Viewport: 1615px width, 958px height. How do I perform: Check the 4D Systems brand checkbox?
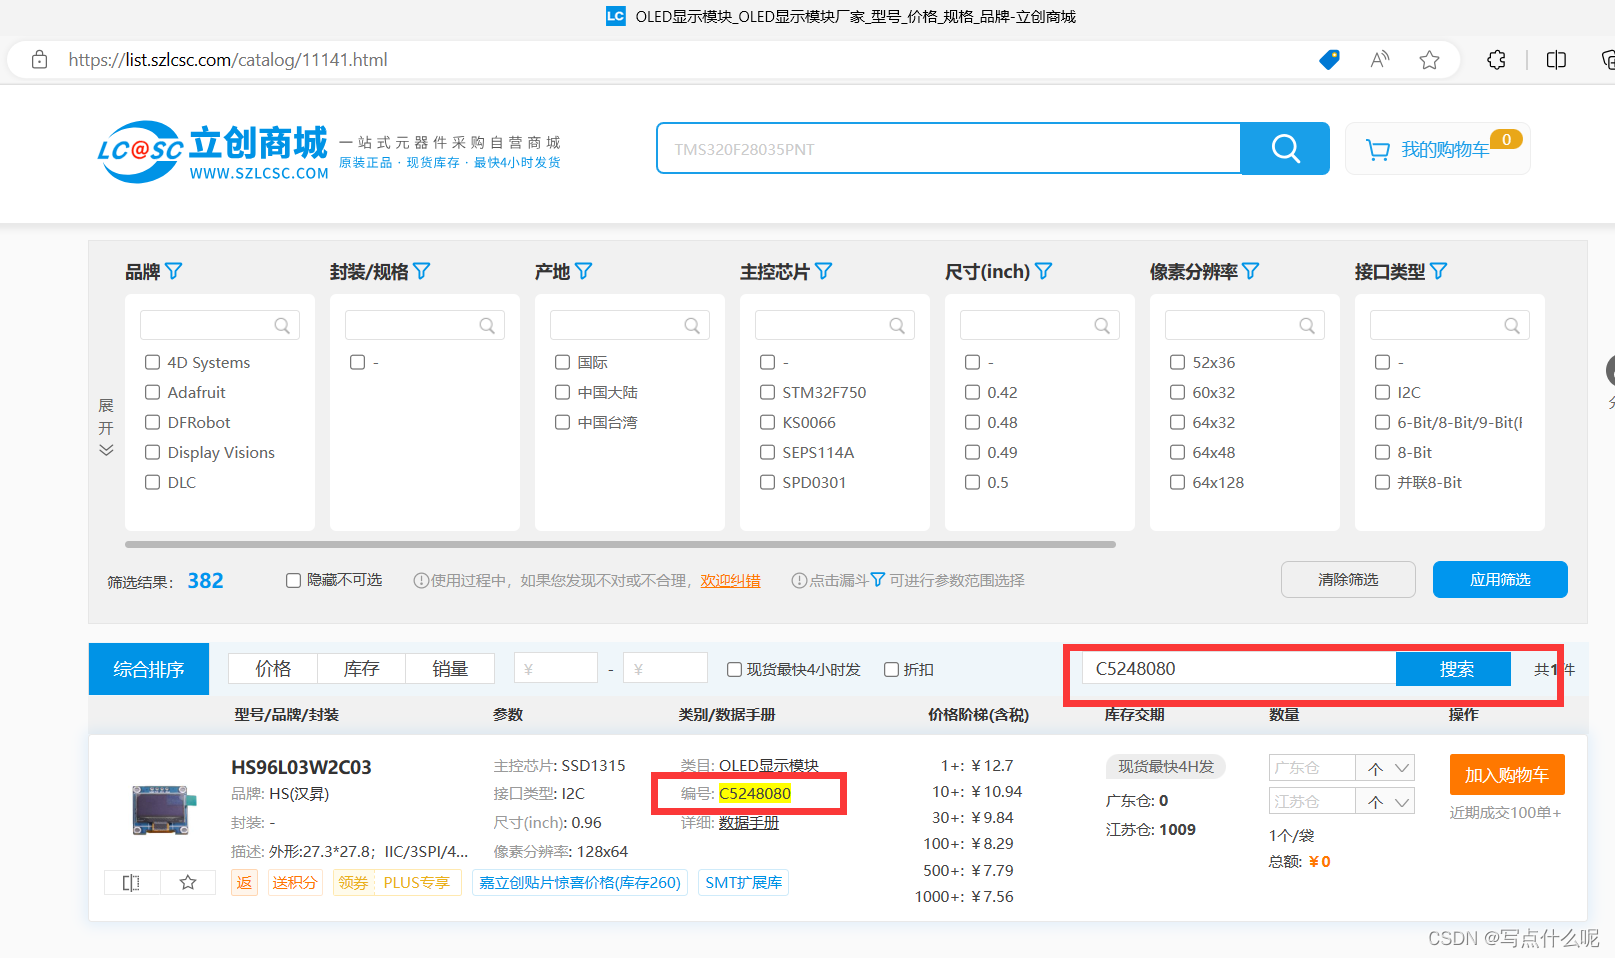point(153,362)
